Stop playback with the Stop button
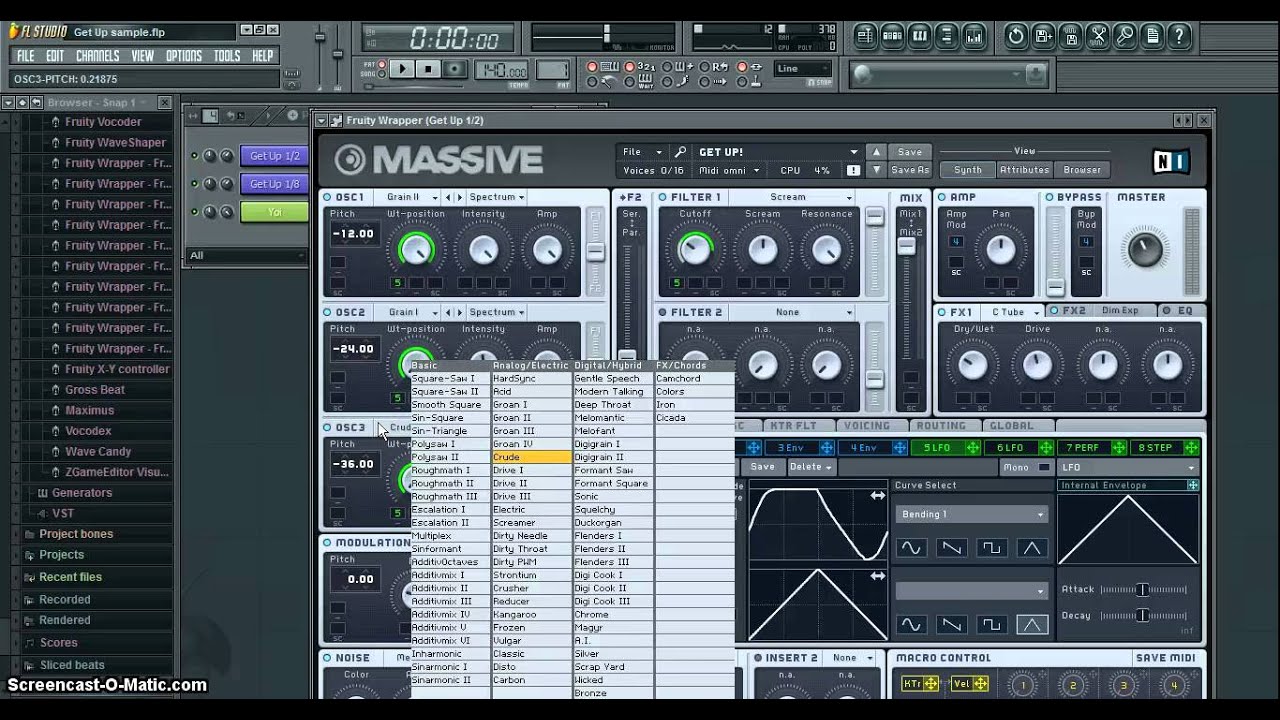 [x=428, y=69]
